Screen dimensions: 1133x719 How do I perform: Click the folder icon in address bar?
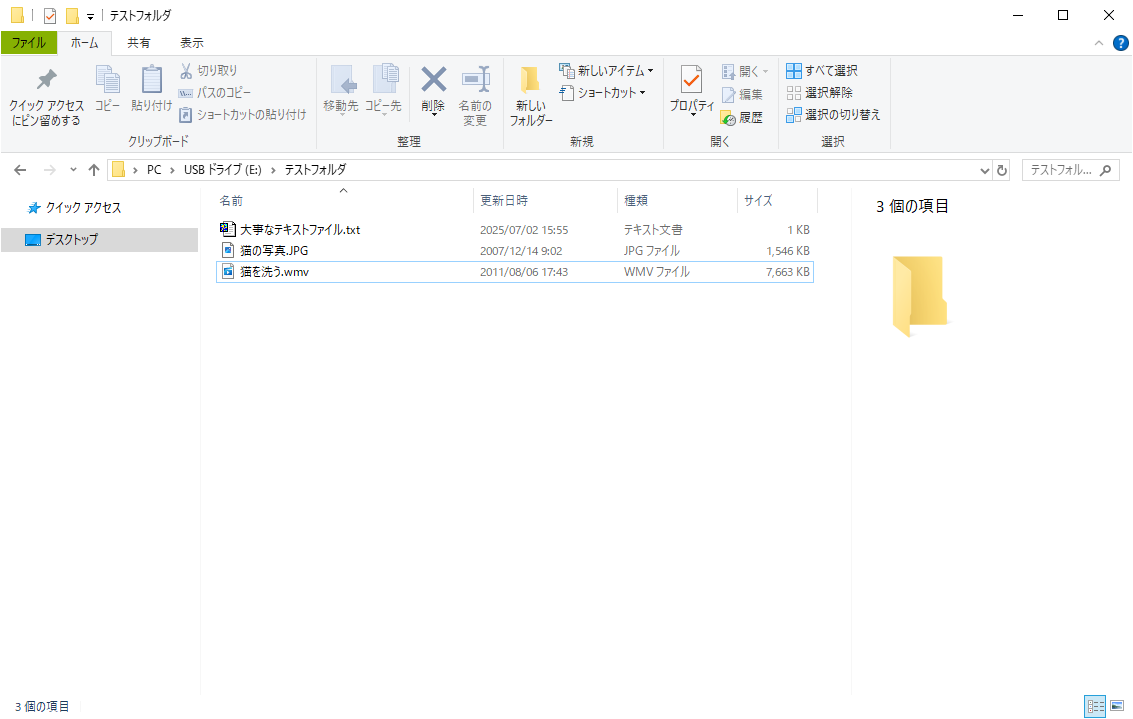119,170
